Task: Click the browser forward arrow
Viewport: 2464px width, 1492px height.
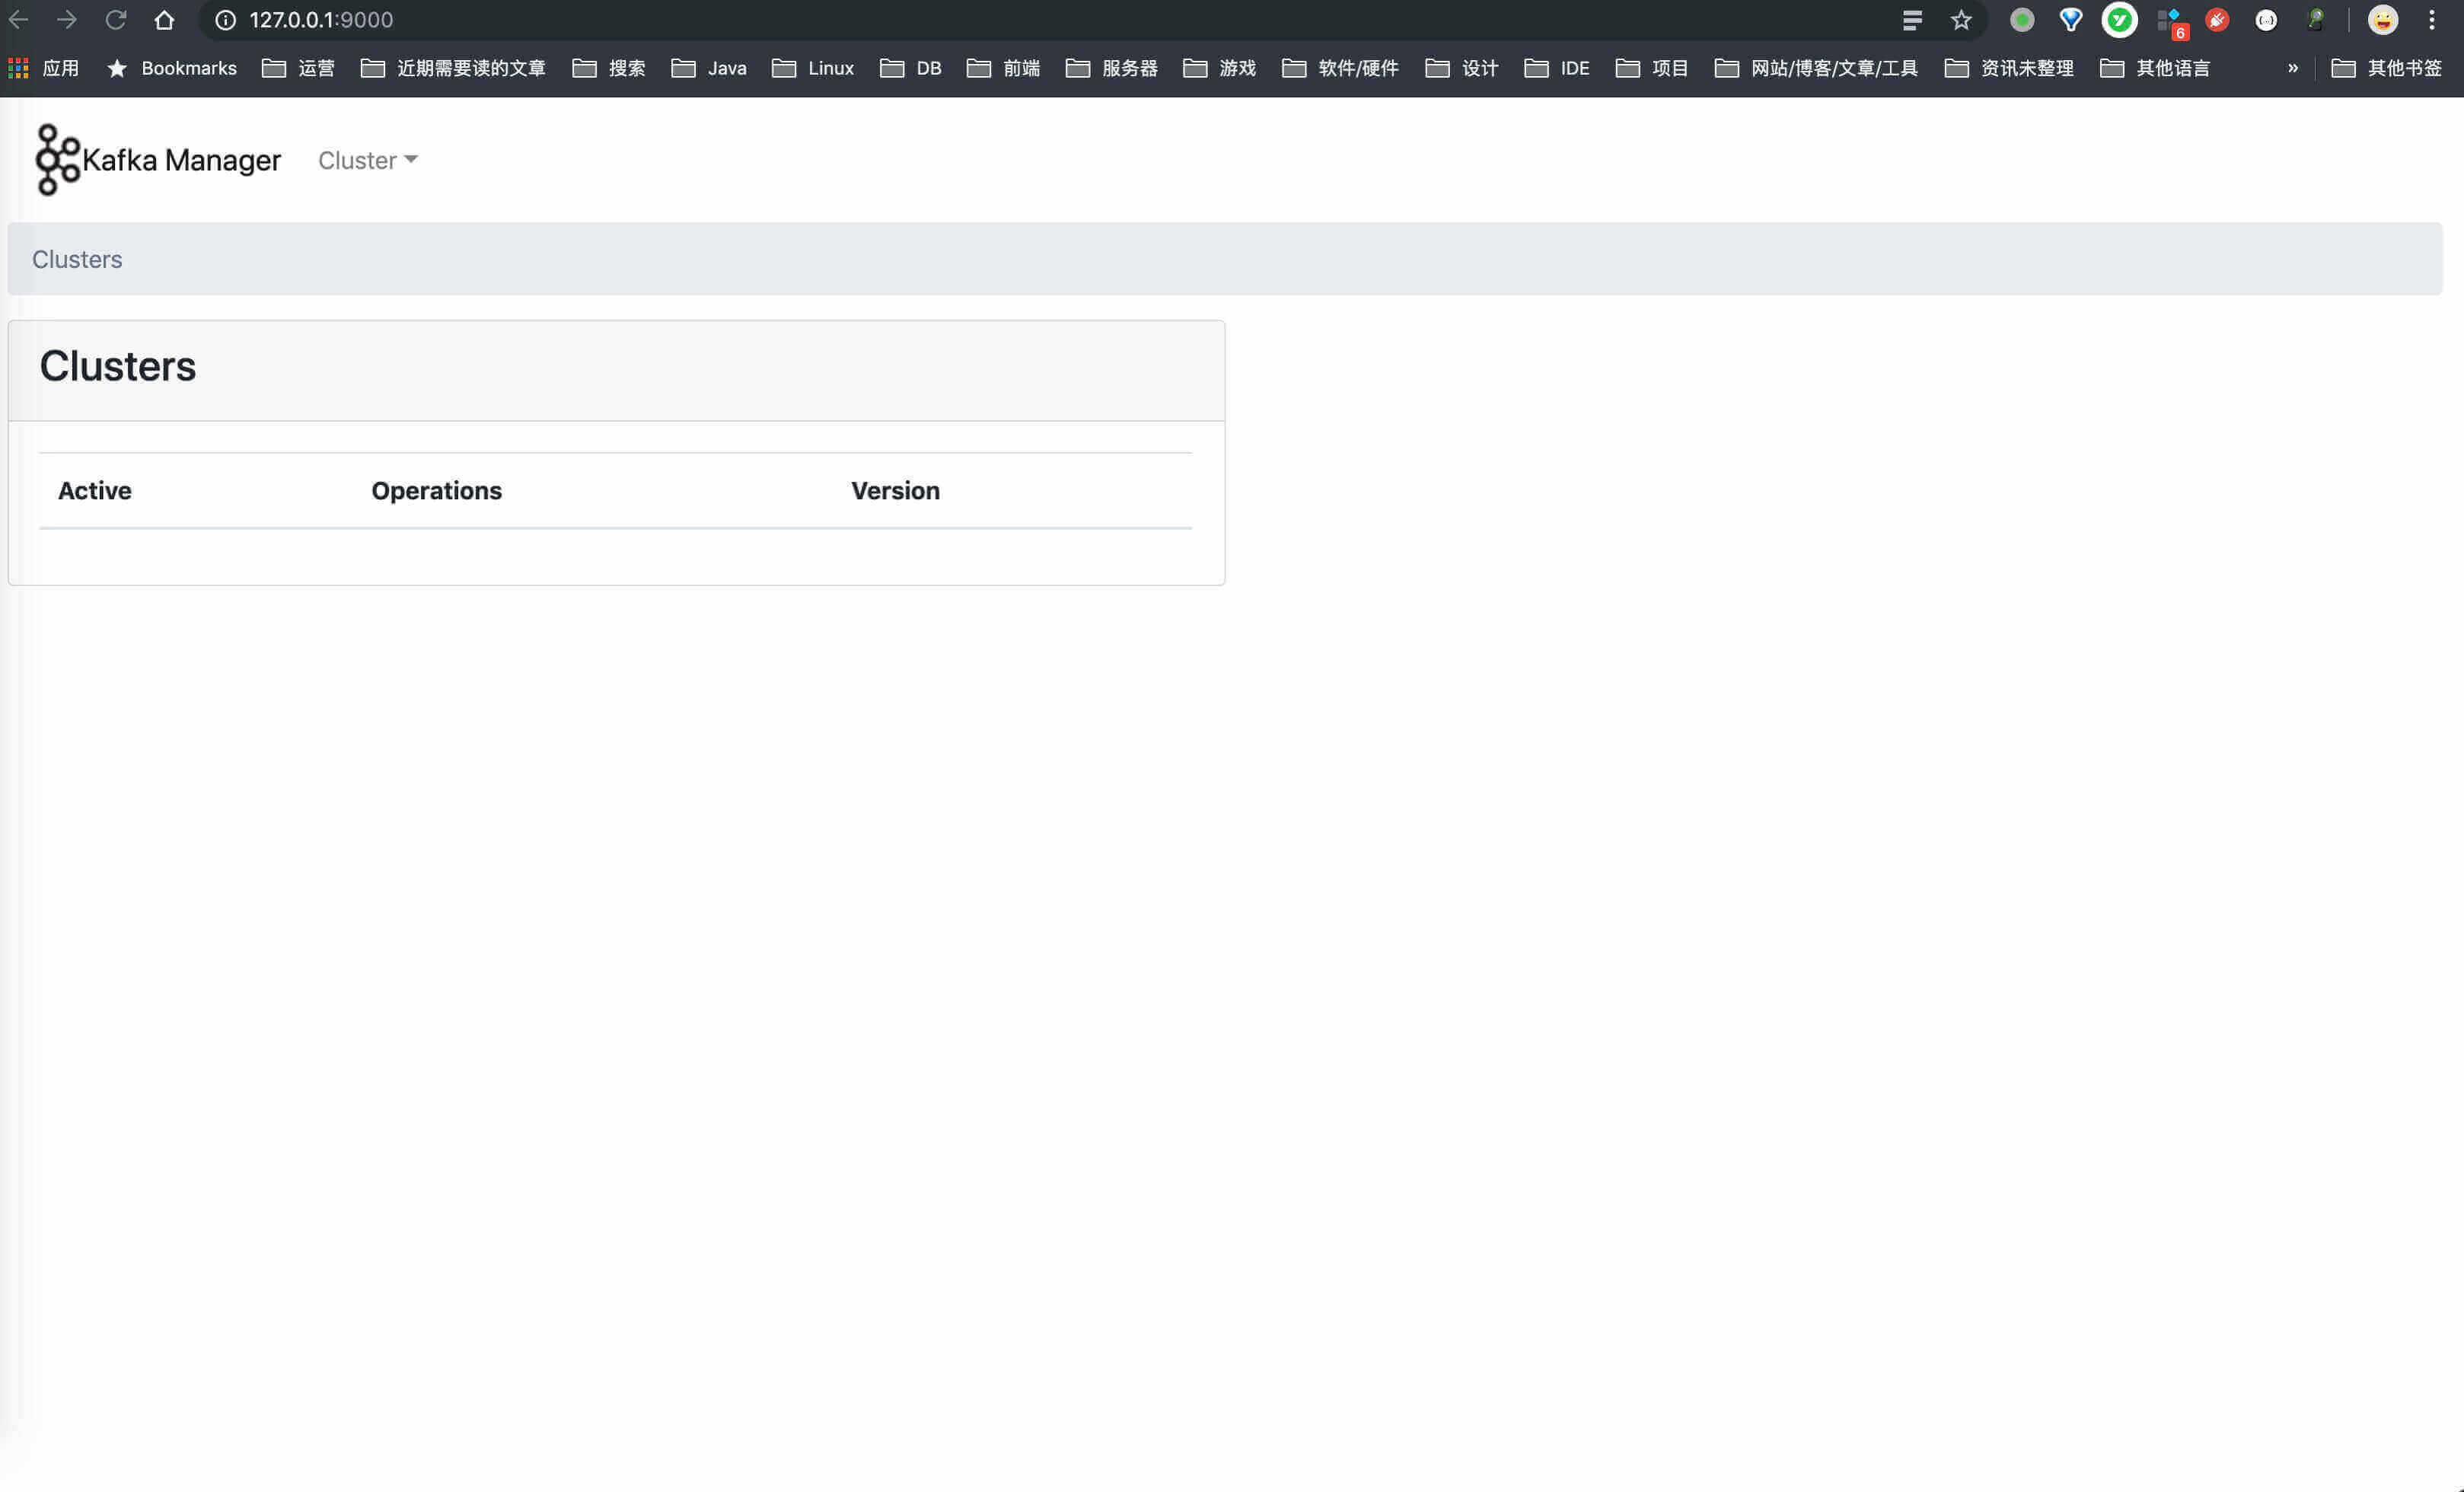Action: pos(66,19)
